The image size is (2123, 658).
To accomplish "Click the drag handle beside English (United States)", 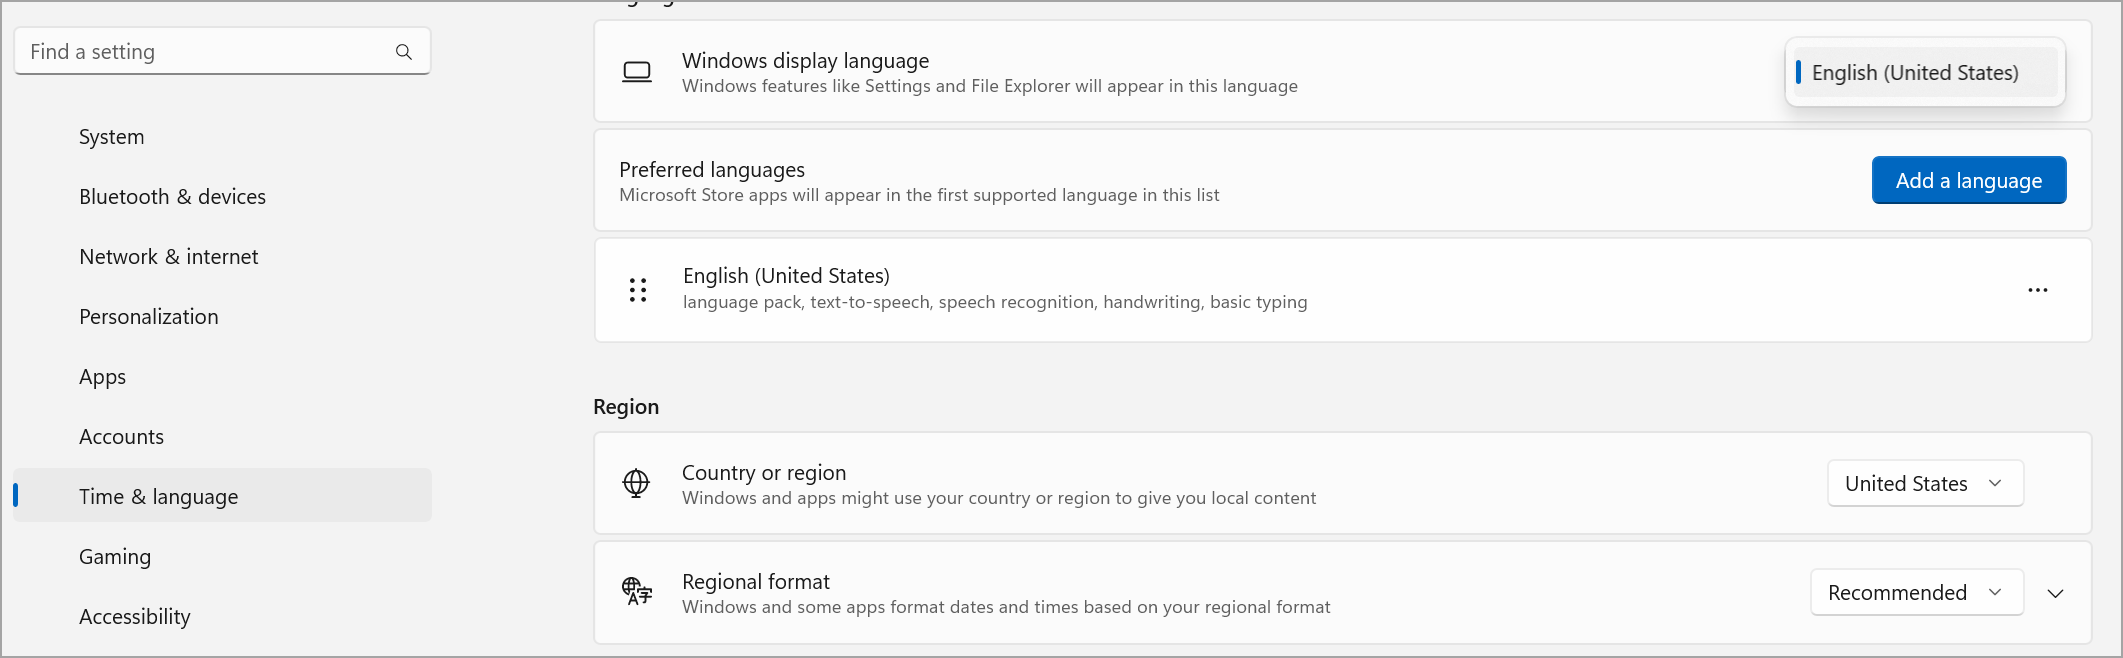I will [638, 290].
